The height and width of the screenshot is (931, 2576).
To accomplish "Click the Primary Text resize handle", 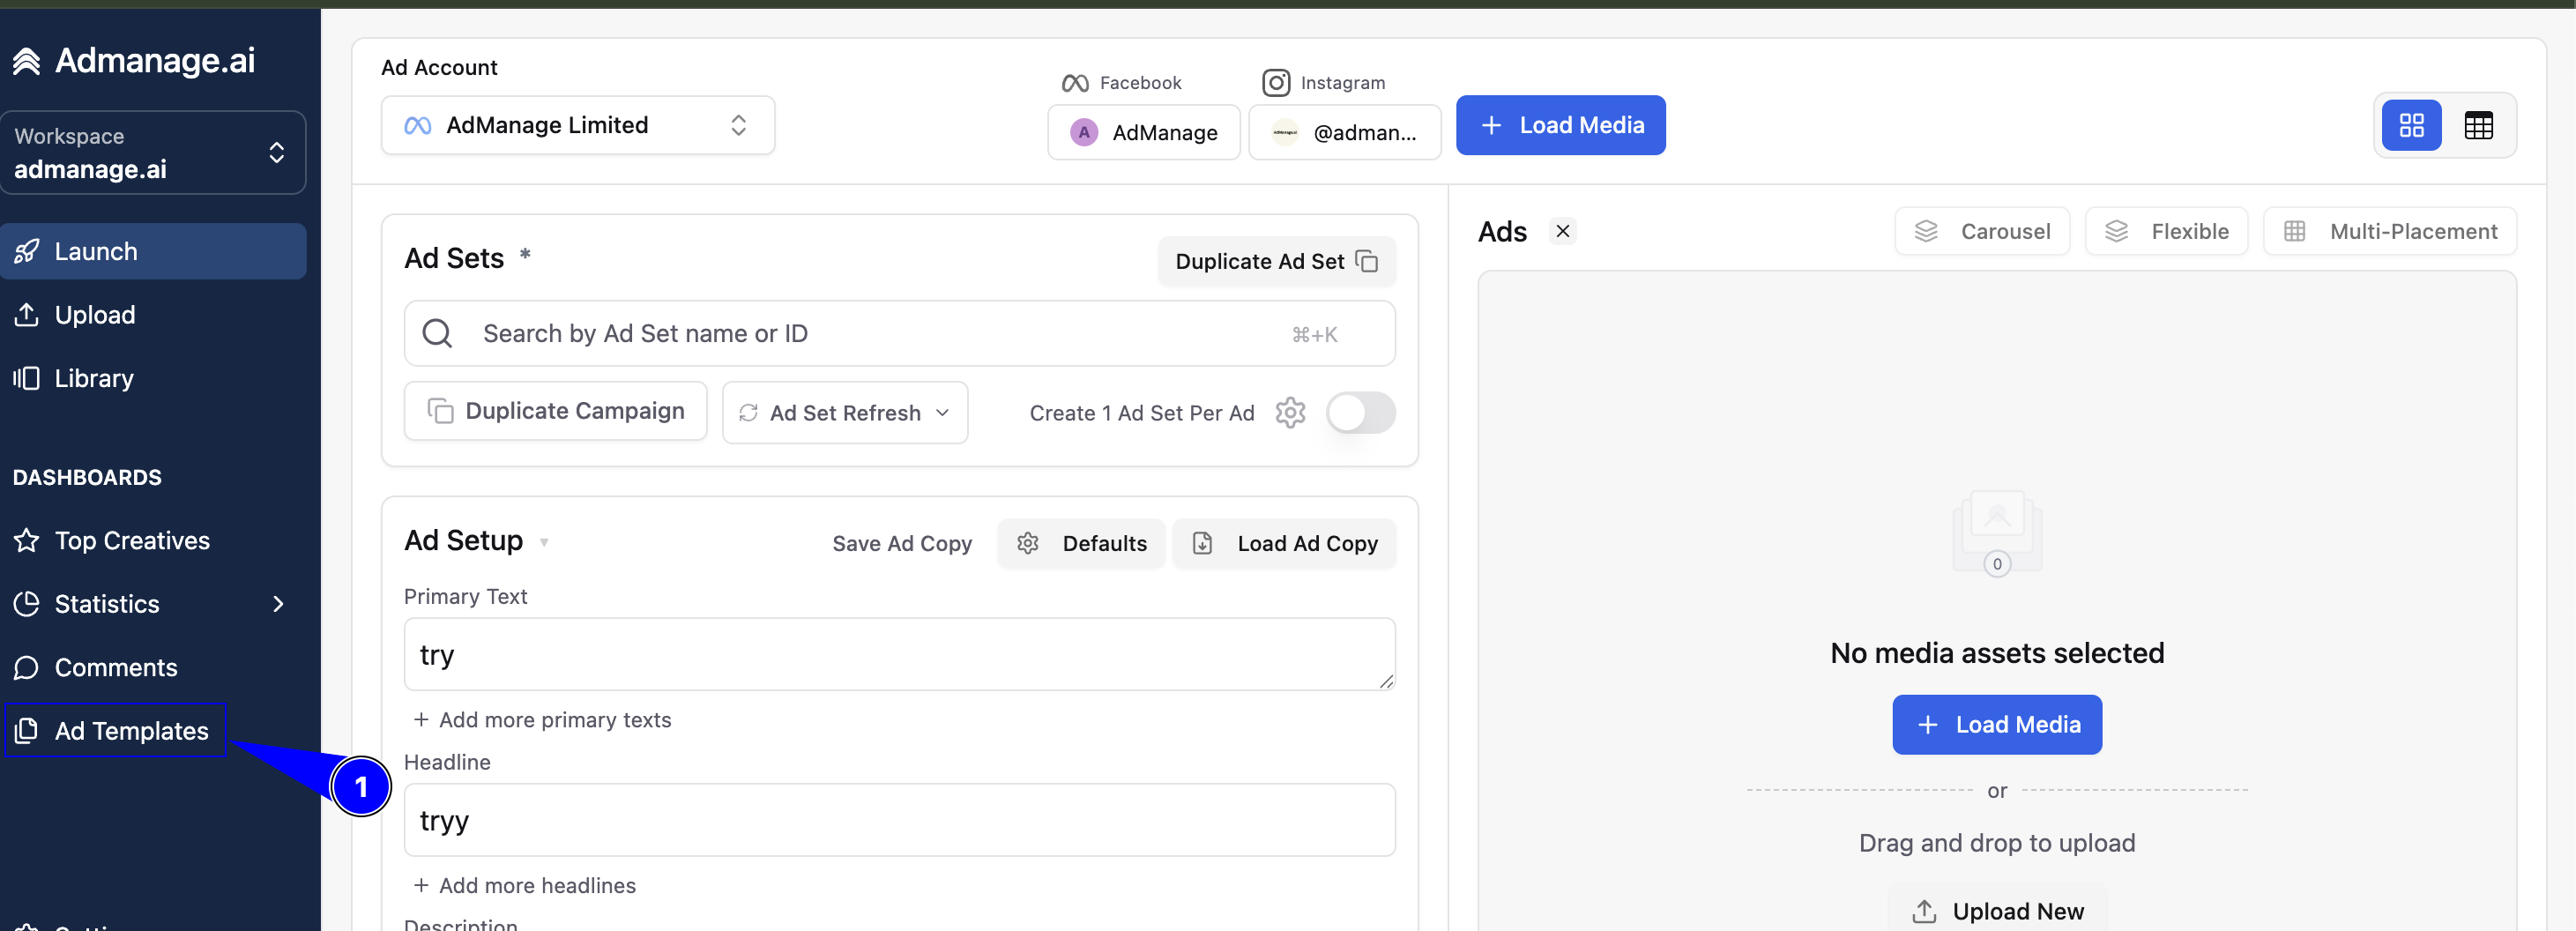I will pyautogui.click(x=1386, y=681).
